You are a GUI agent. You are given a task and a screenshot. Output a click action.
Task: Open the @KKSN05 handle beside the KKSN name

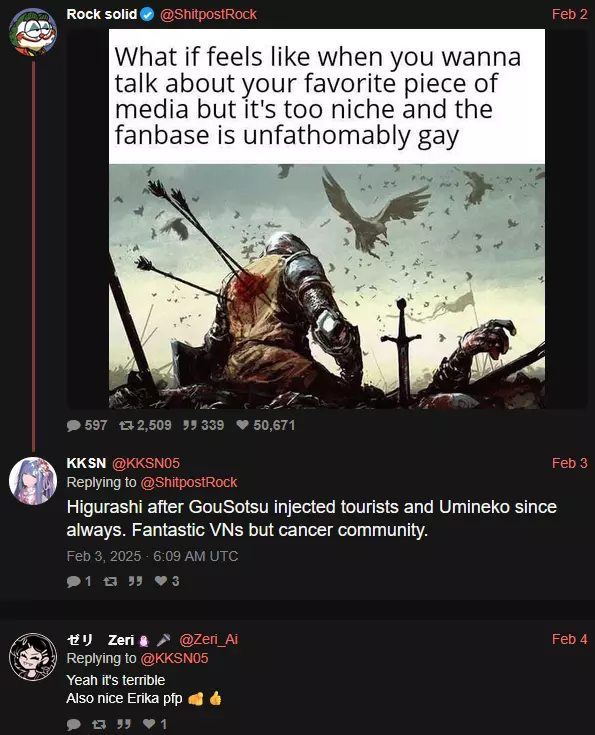146,463
